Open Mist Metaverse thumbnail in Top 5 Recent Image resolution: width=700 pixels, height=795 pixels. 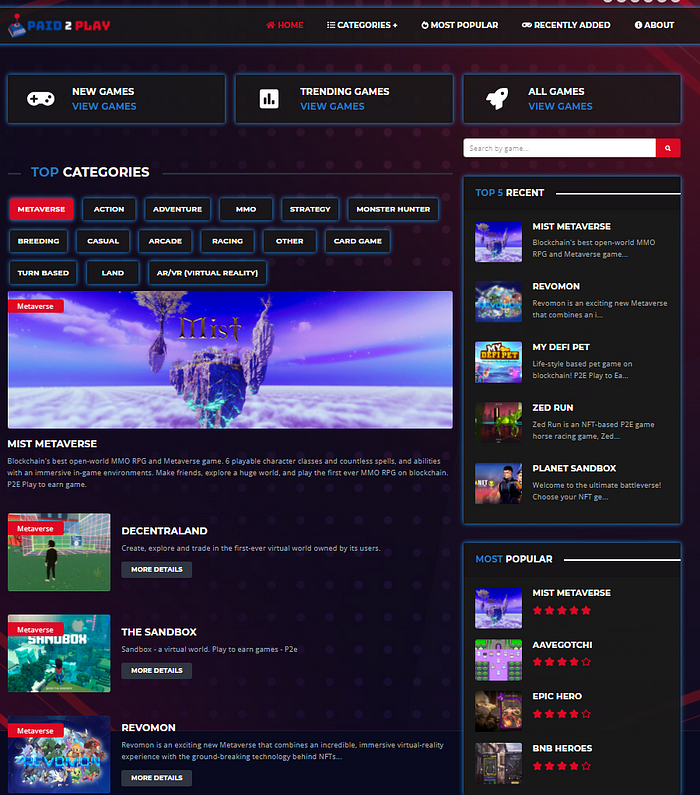click(498, 242)
